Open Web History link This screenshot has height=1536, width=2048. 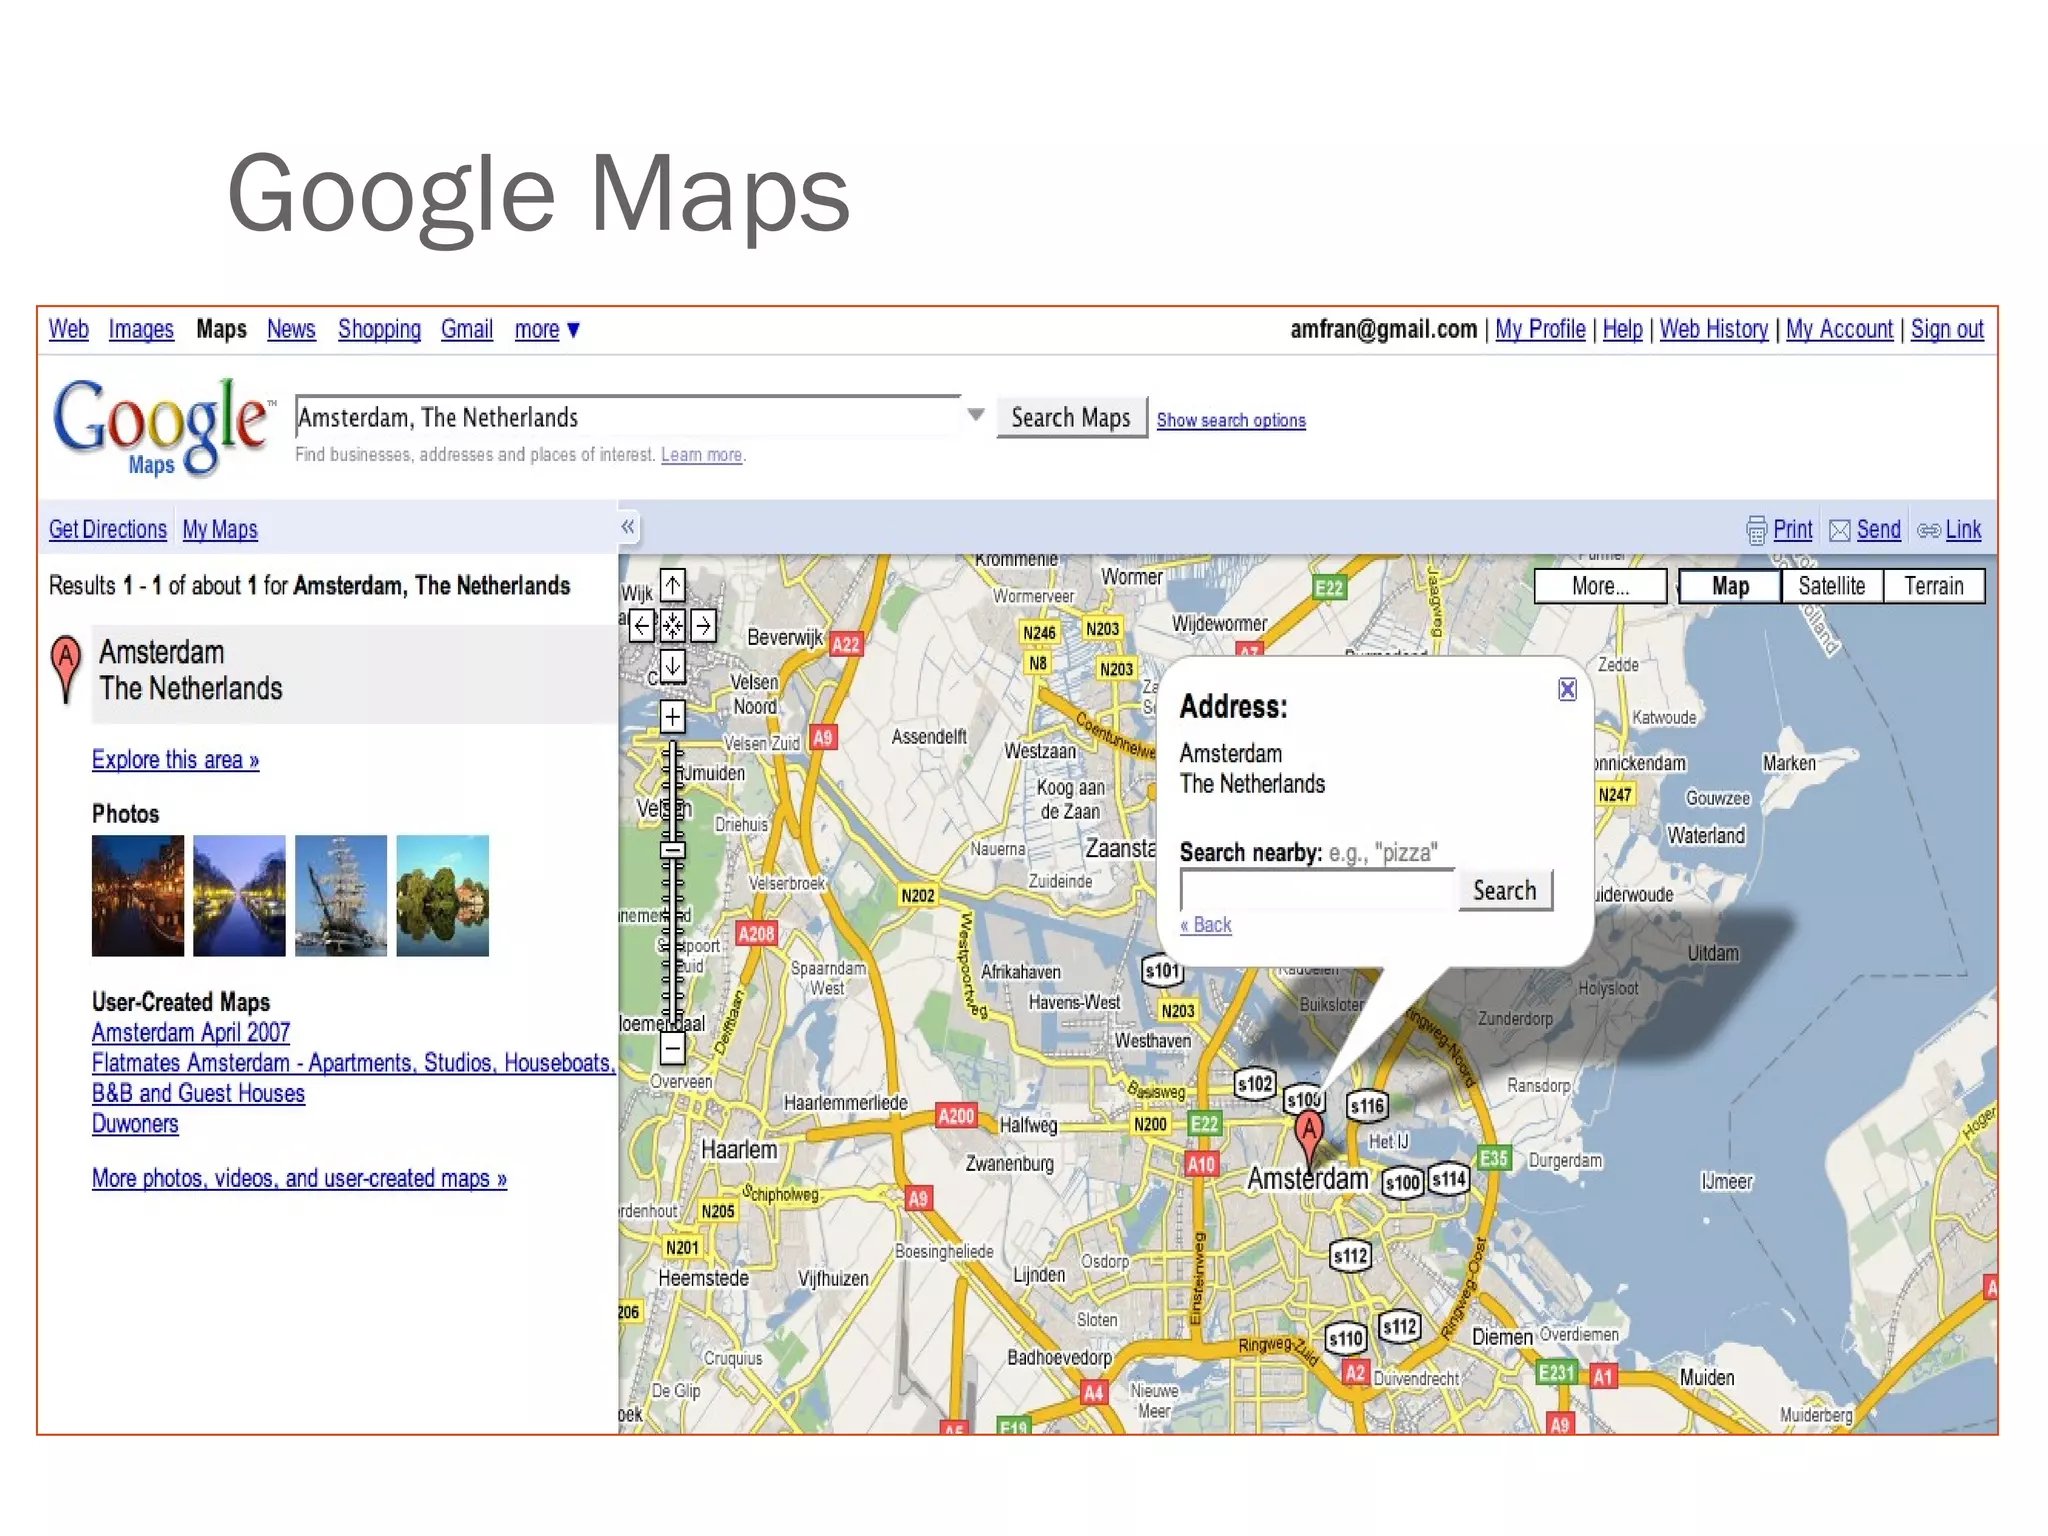coord(1714,329)
